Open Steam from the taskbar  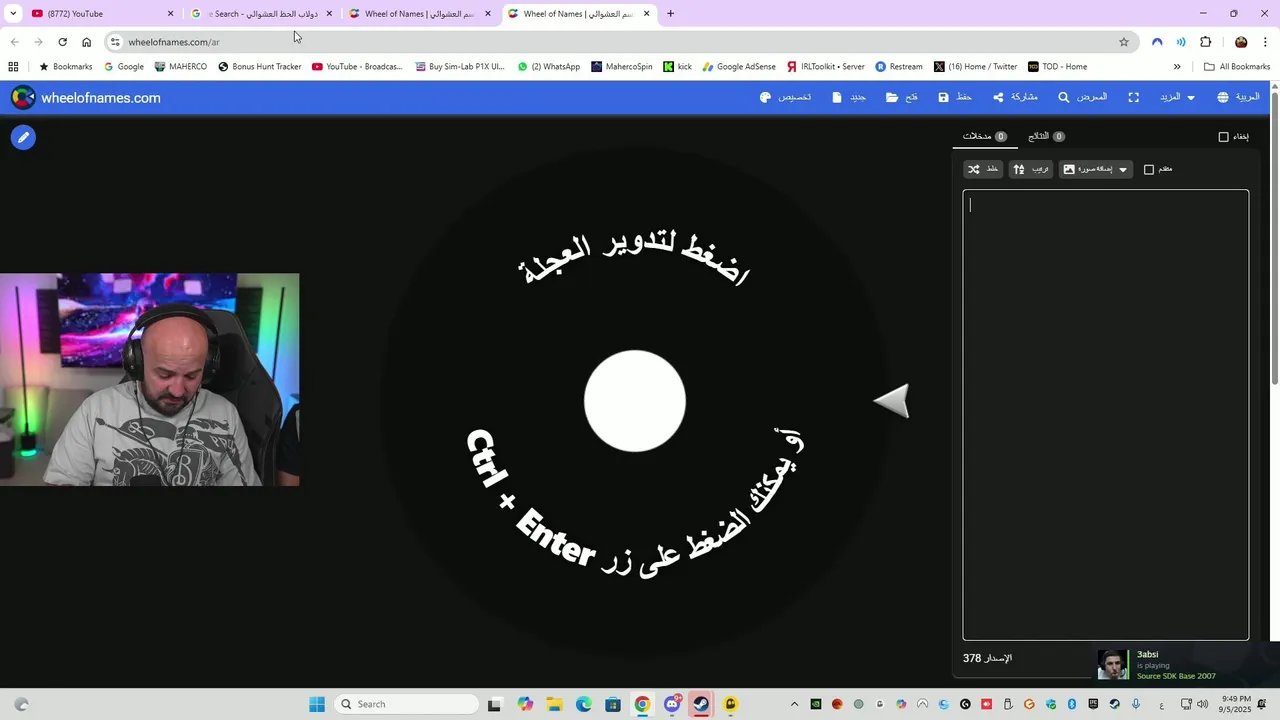(701, 704)
